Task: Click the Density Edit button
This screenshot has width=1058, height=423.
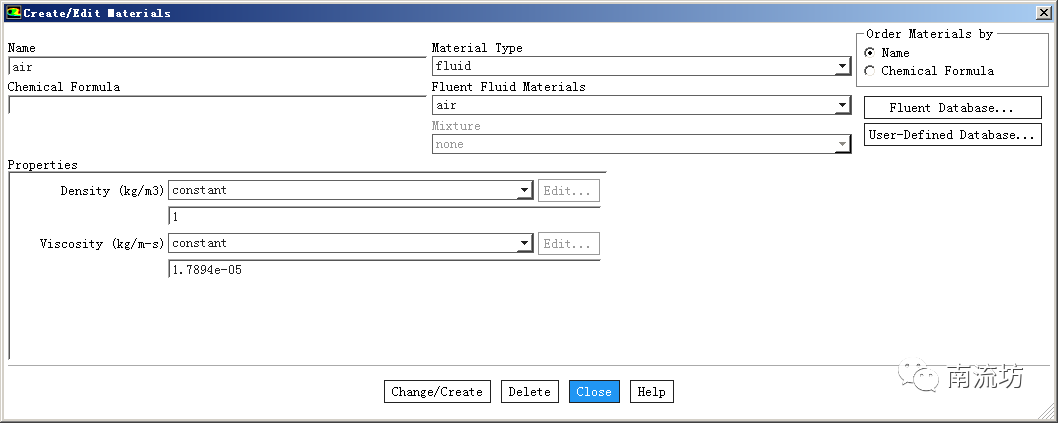Action: (569, 191)
